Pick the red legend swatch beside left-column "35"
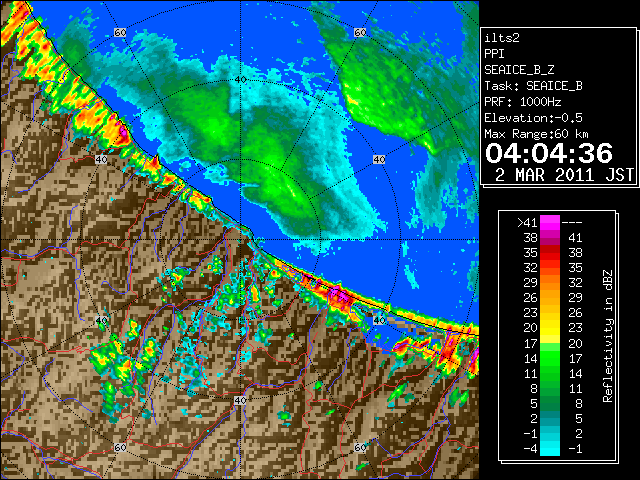The image size is (640, 480). (550, 253)
